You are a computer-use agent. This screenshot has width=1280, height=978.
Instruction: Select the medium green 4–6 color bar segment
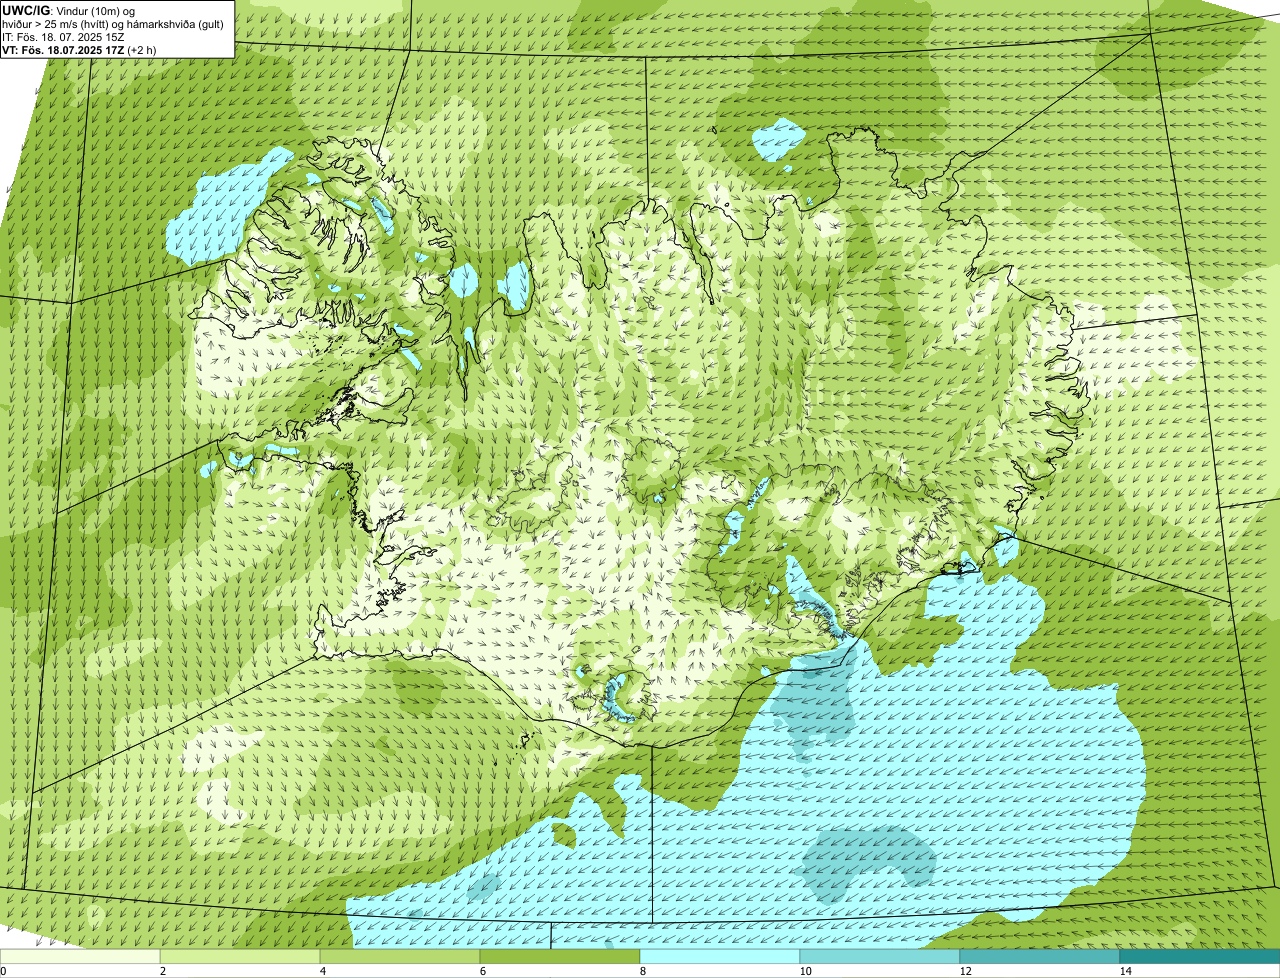[x=400, y=956]
